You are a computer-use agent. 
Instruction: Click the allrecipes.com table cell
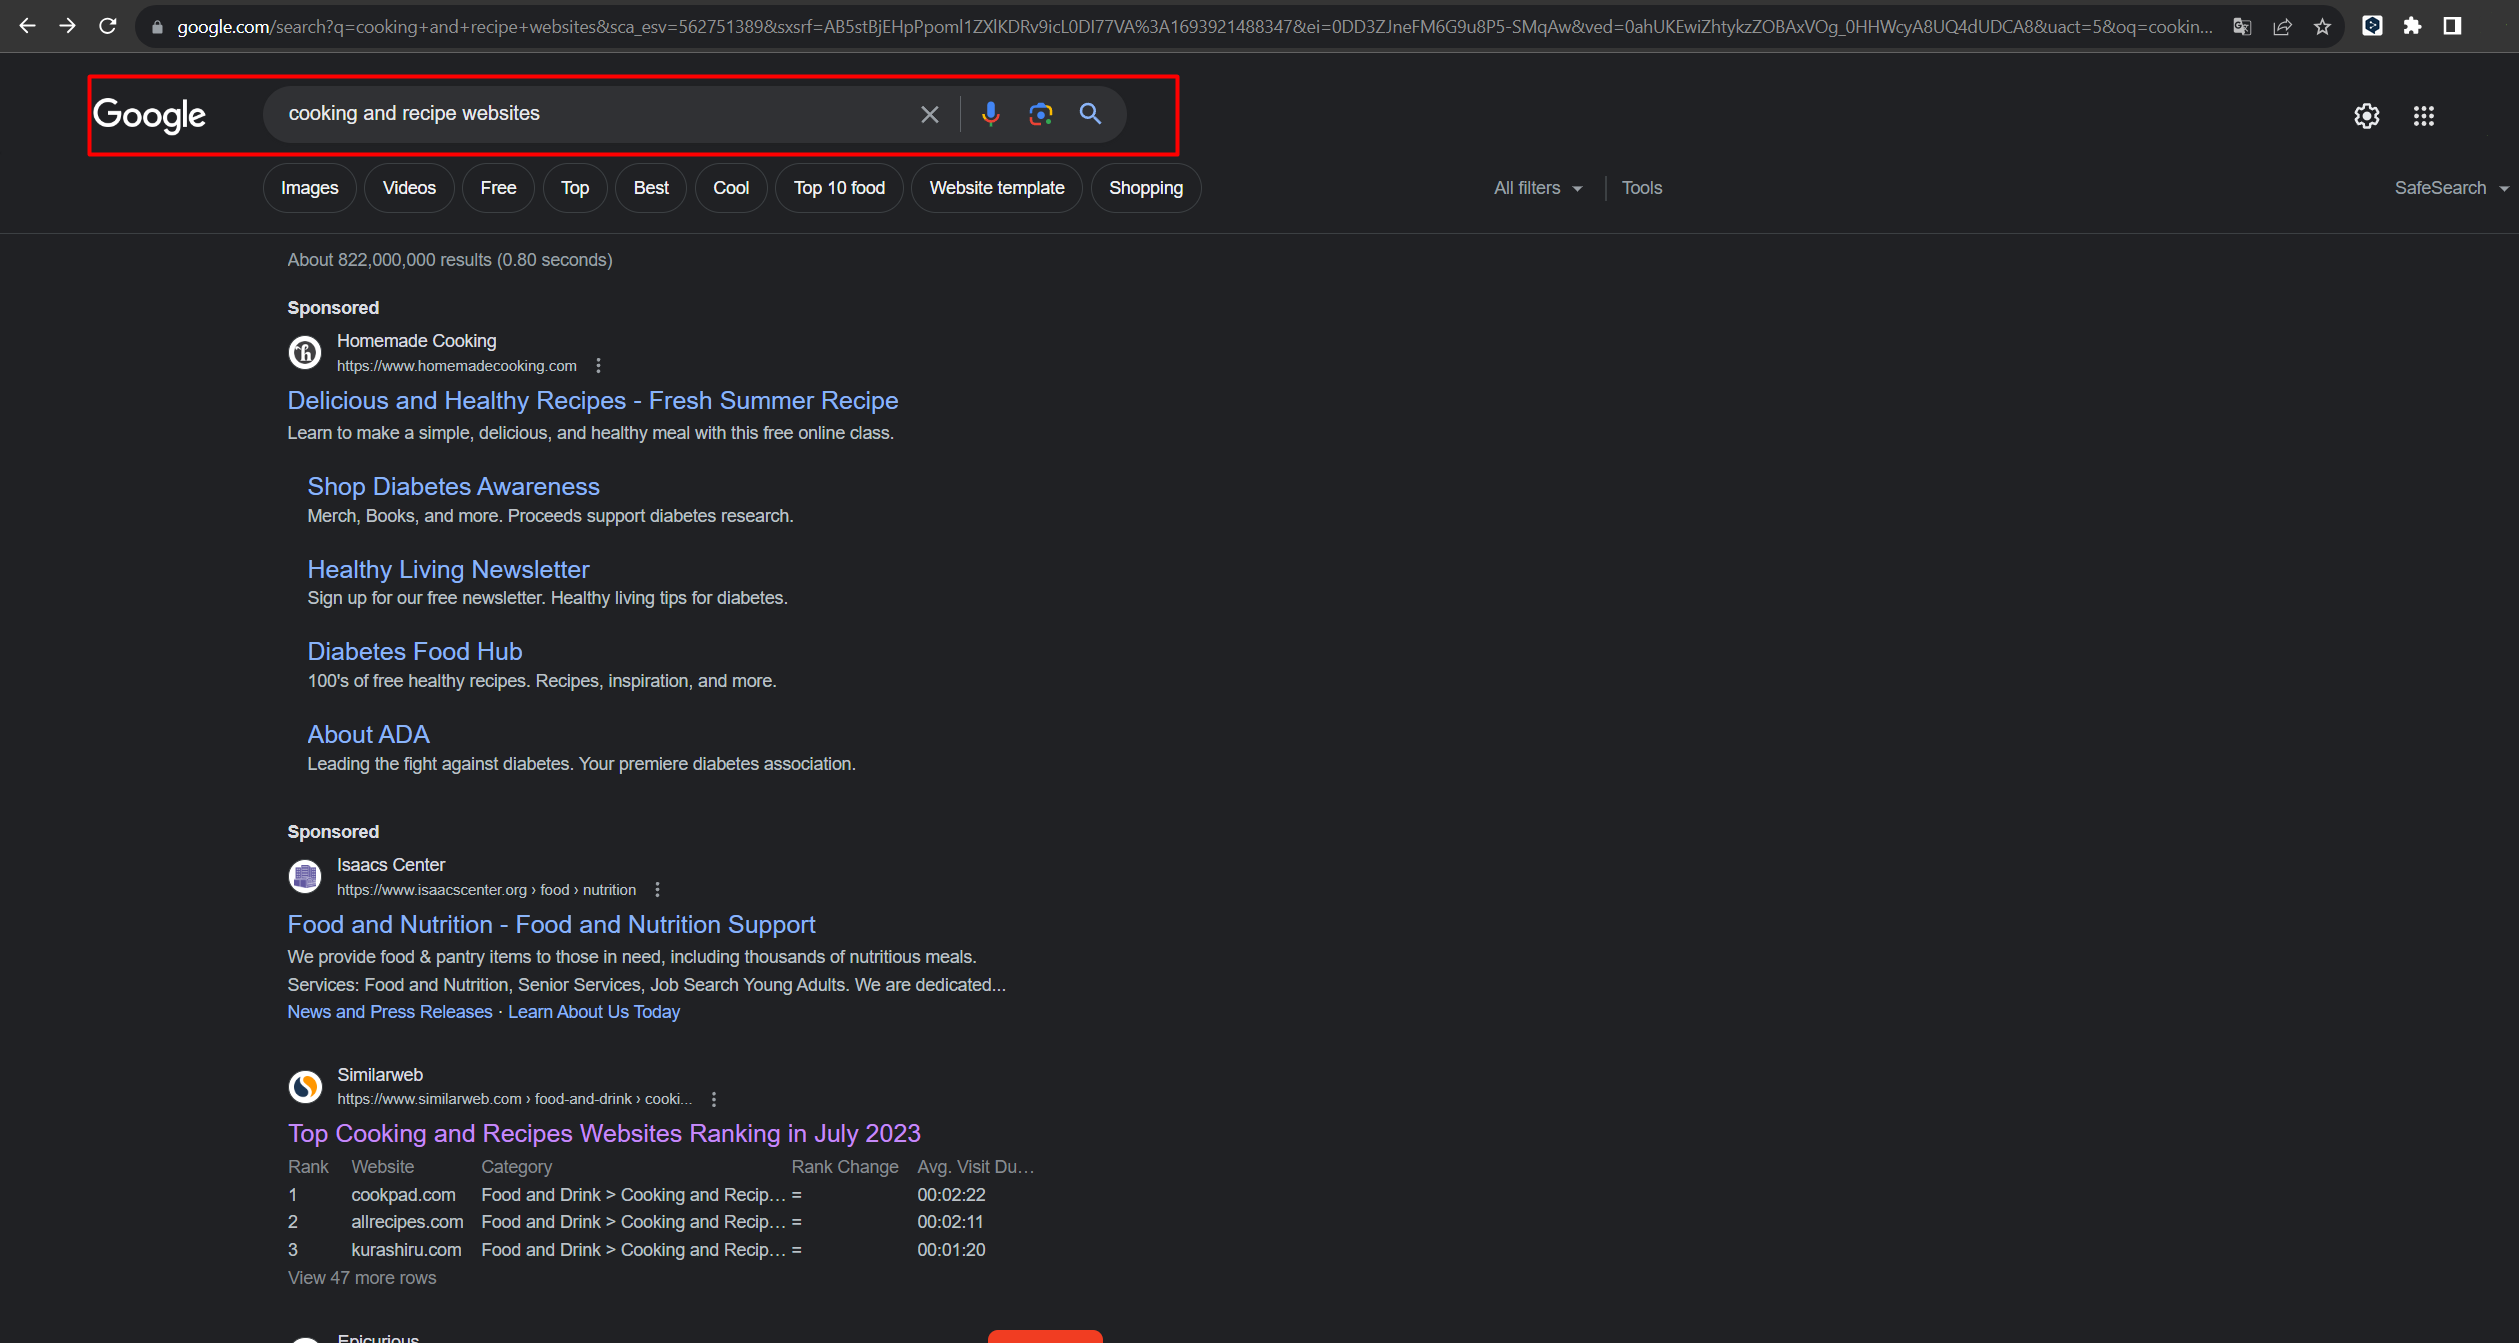coord(407,1222)
